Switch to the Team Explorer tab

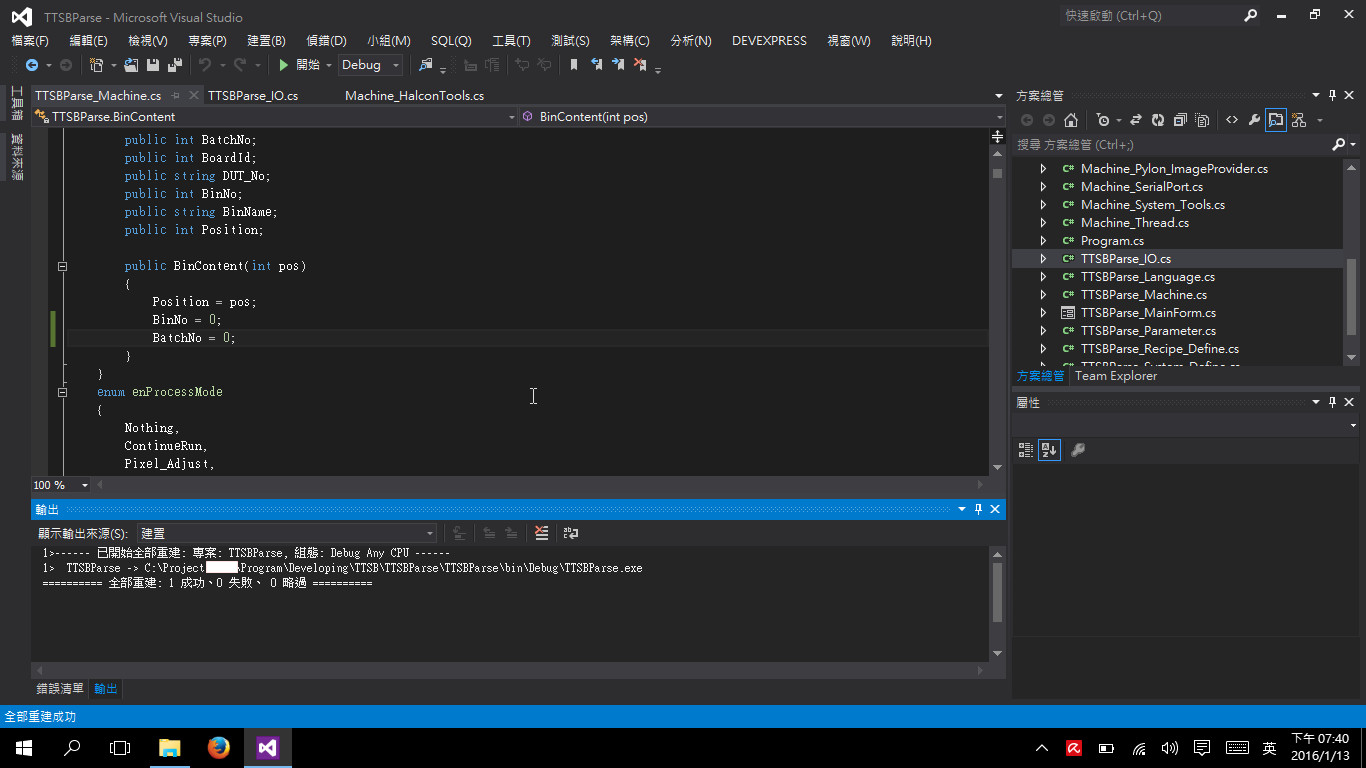tap(1116, 376)
